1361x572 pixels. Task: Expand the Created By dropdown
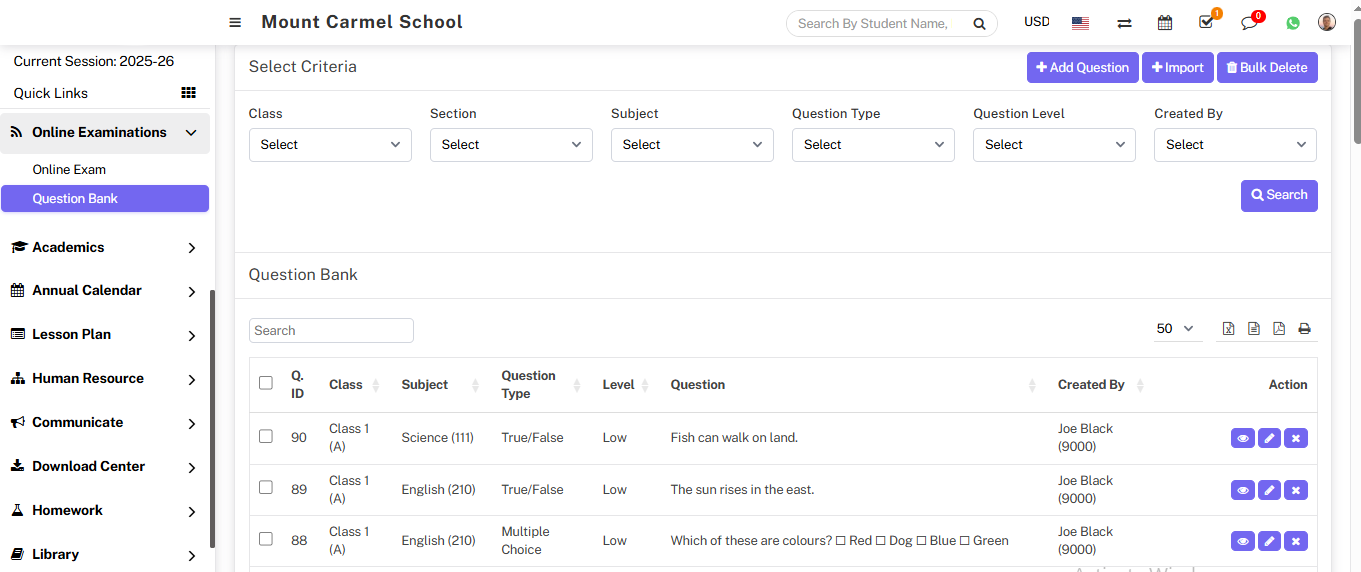coord(1235,145)
